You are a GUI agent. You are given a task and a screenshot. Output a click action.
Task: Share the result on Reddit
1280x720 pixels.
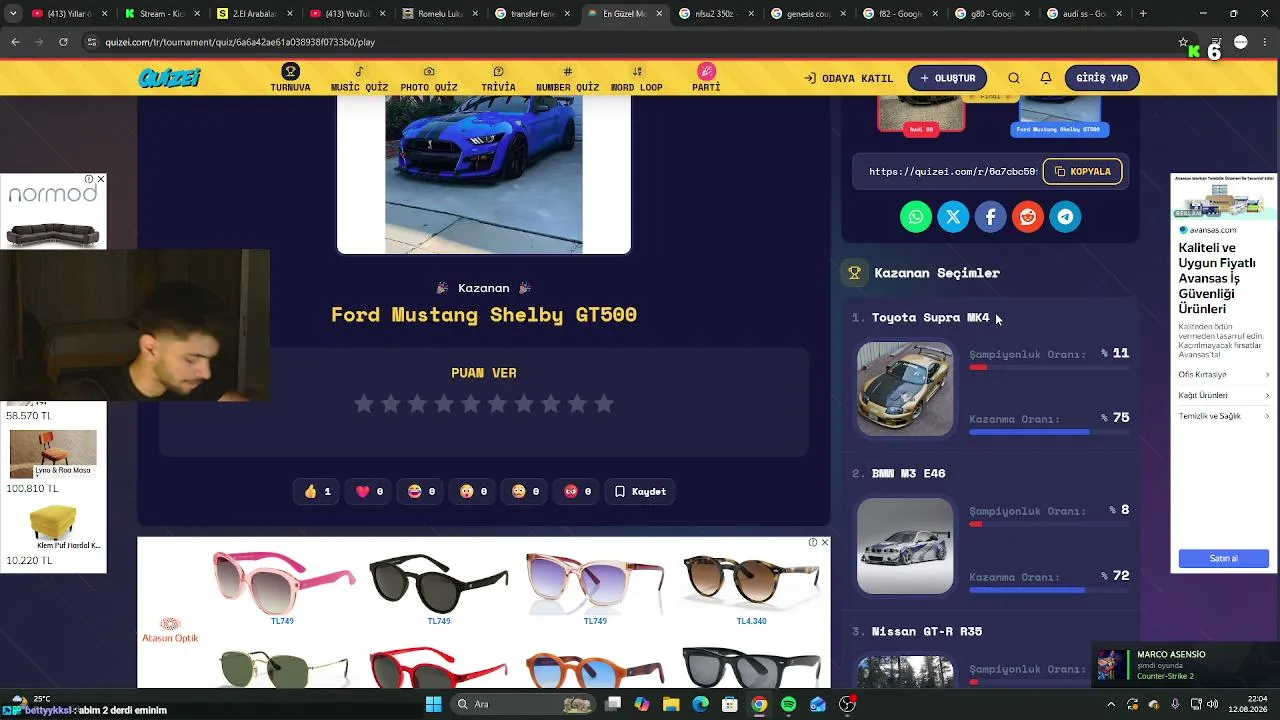[x=1028, y=217]
